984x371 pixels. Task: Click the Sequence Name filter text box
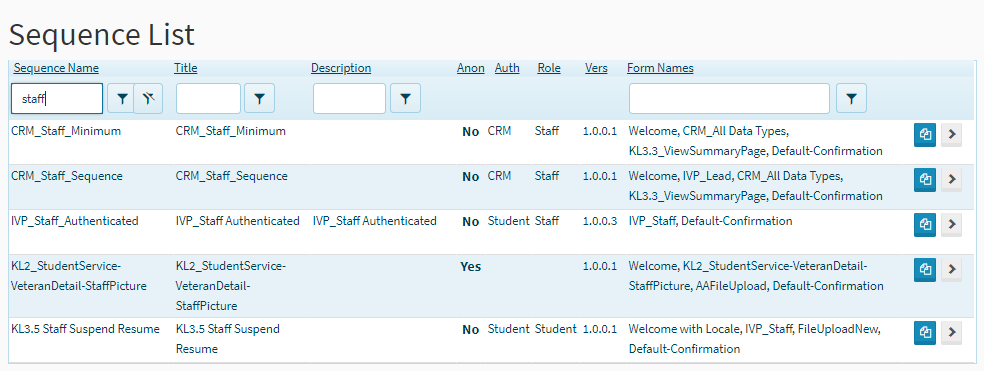57,99
